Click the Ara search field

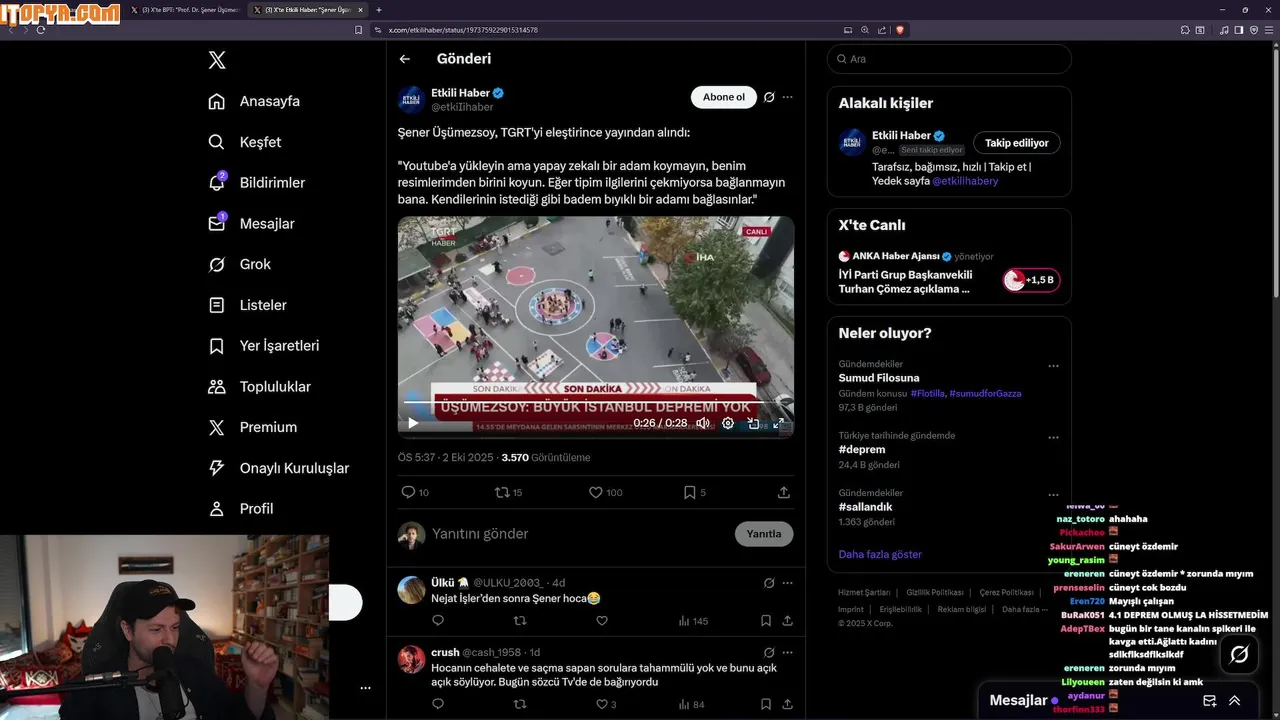[949, 59]
